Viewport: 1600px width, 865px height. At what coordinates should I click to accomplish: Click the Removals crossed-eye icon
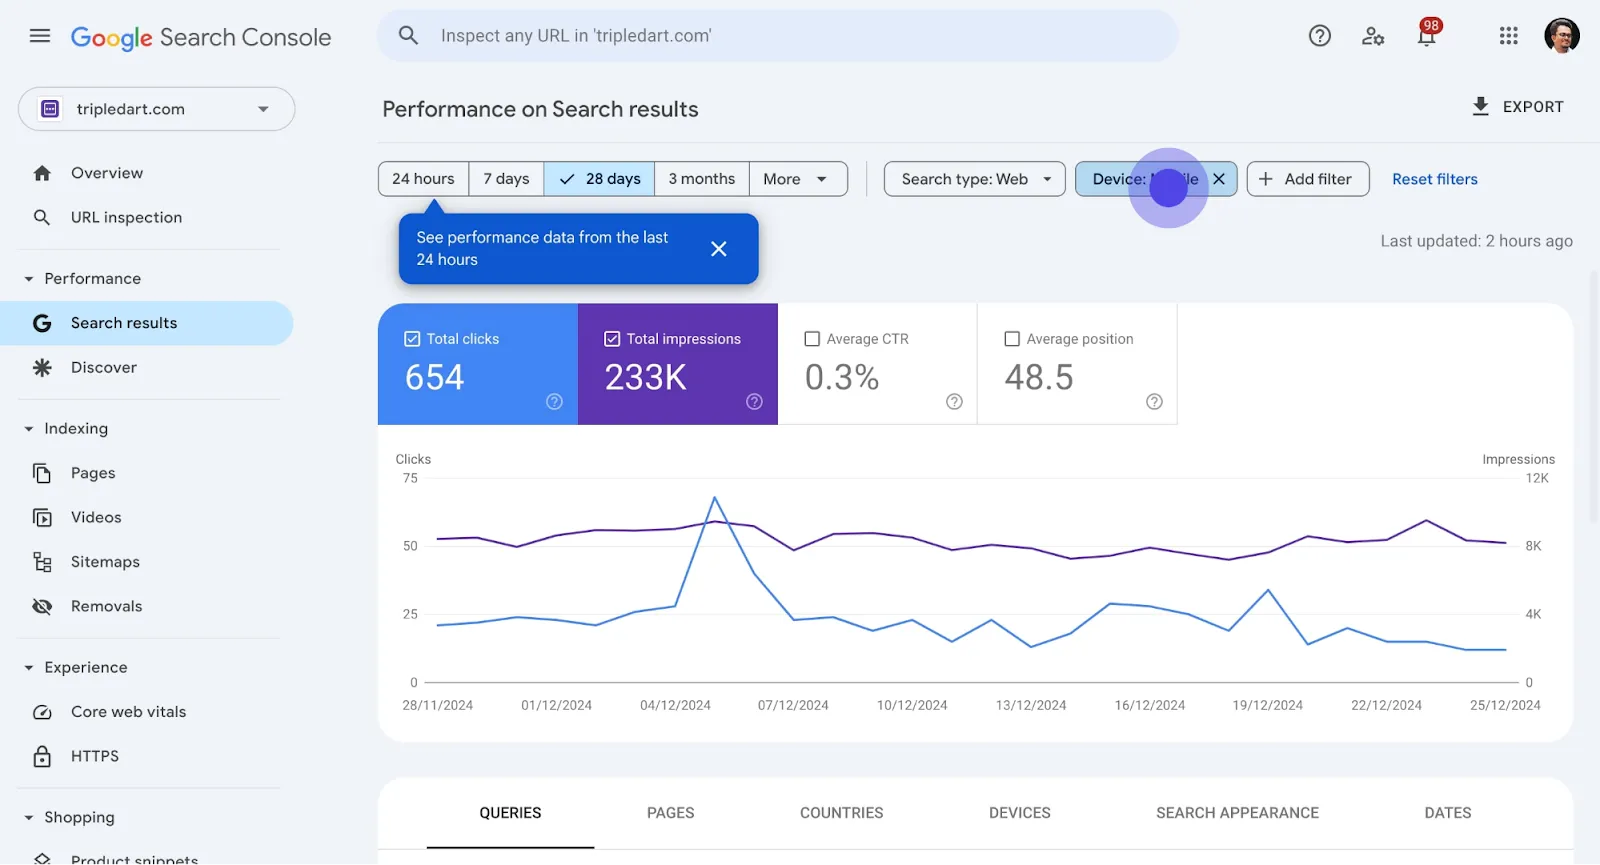tap(42, 606)
